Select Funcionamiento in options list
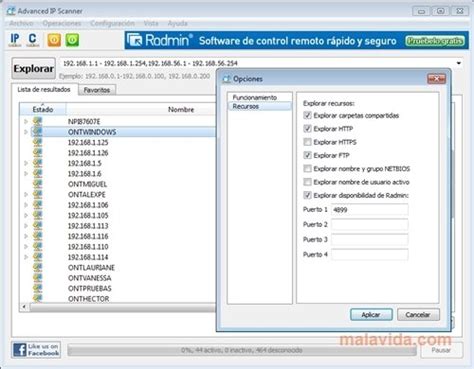 255,97
